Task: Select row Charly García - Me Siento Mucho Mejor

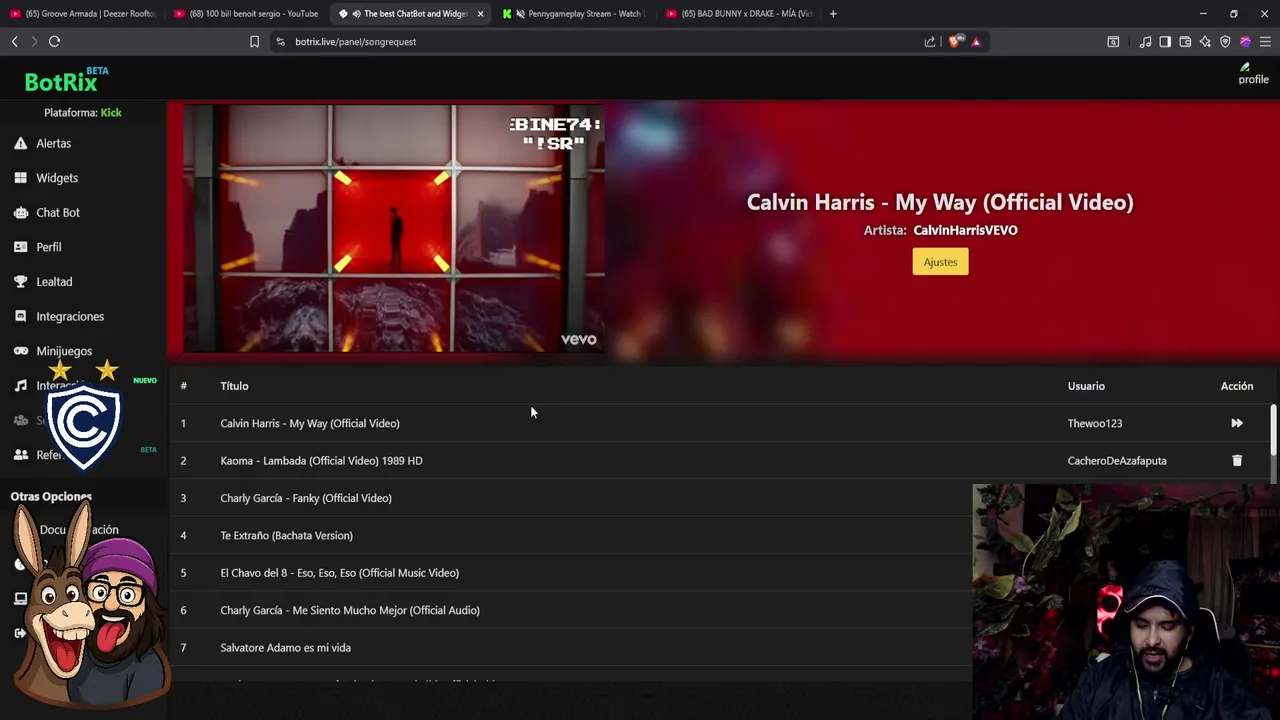Action: (570, 610)
